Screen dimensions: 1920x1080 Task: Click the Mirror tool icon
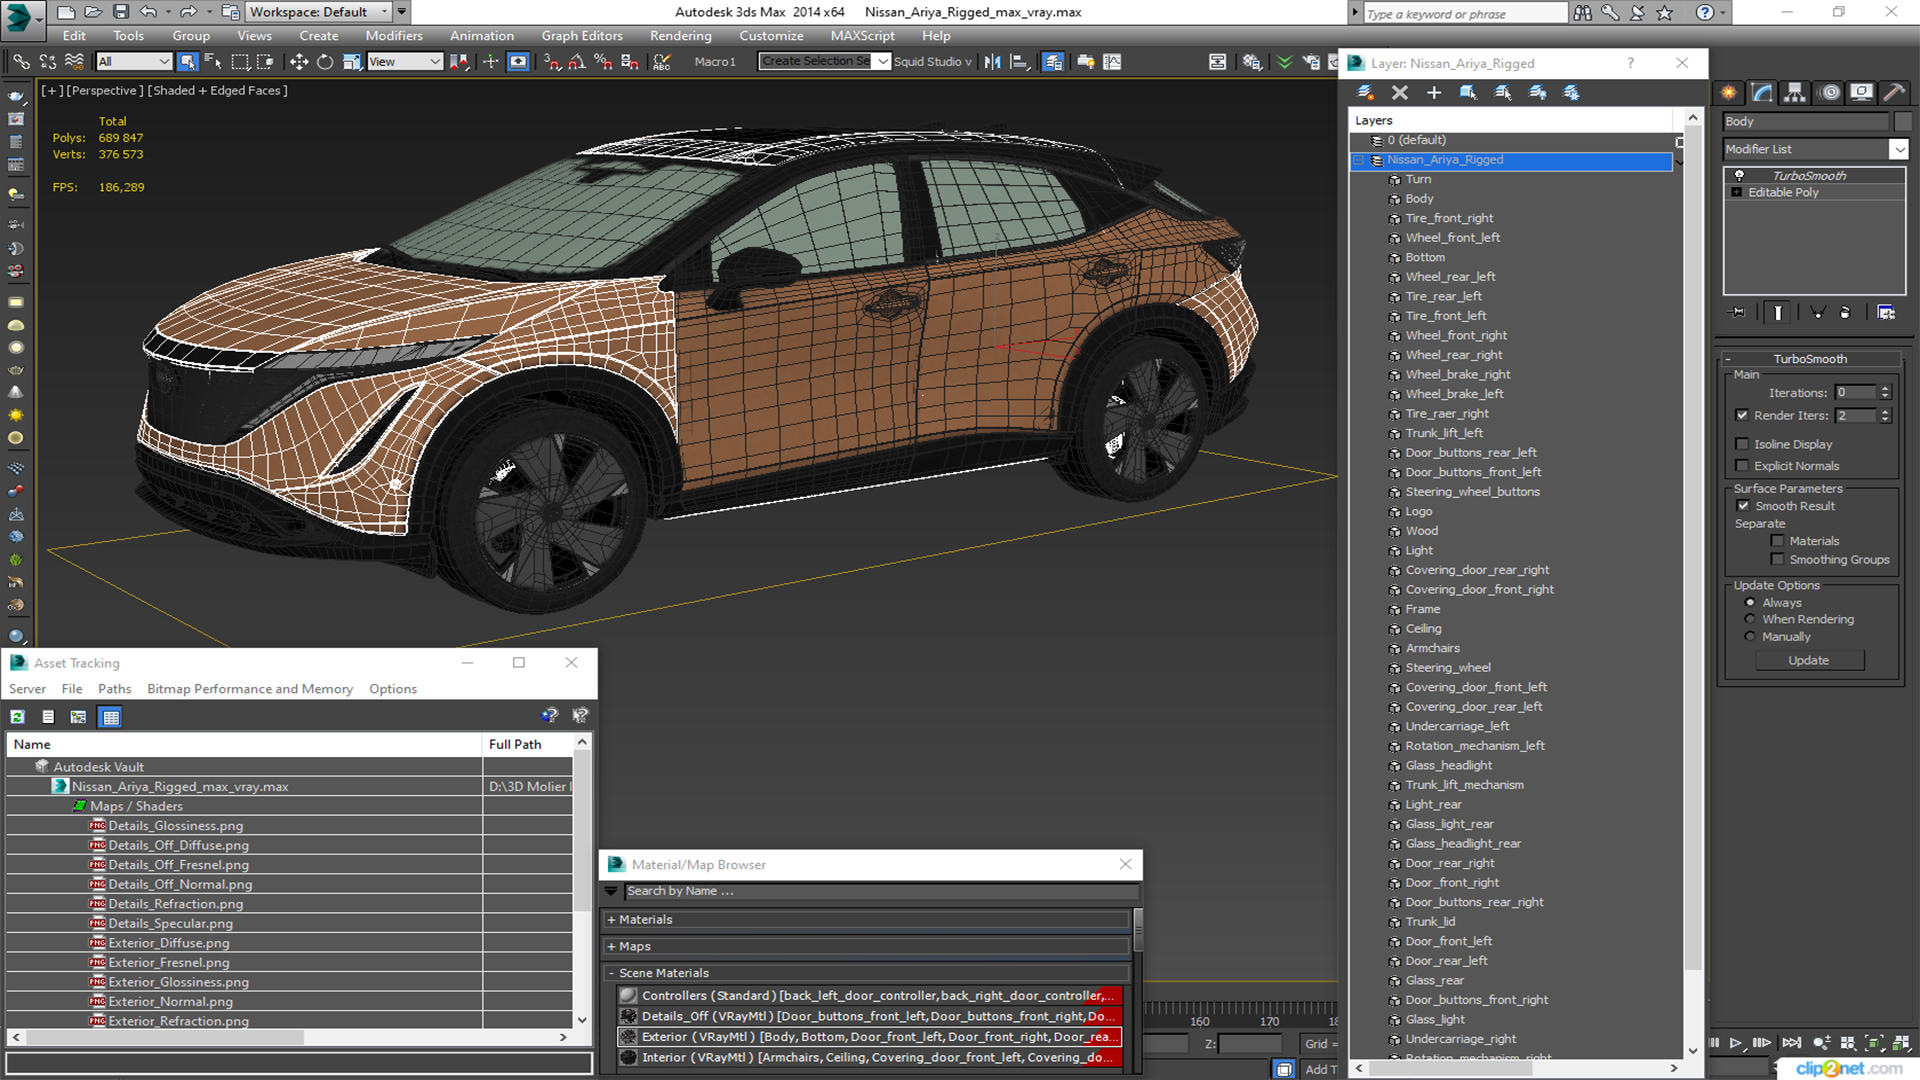point(992,62)
